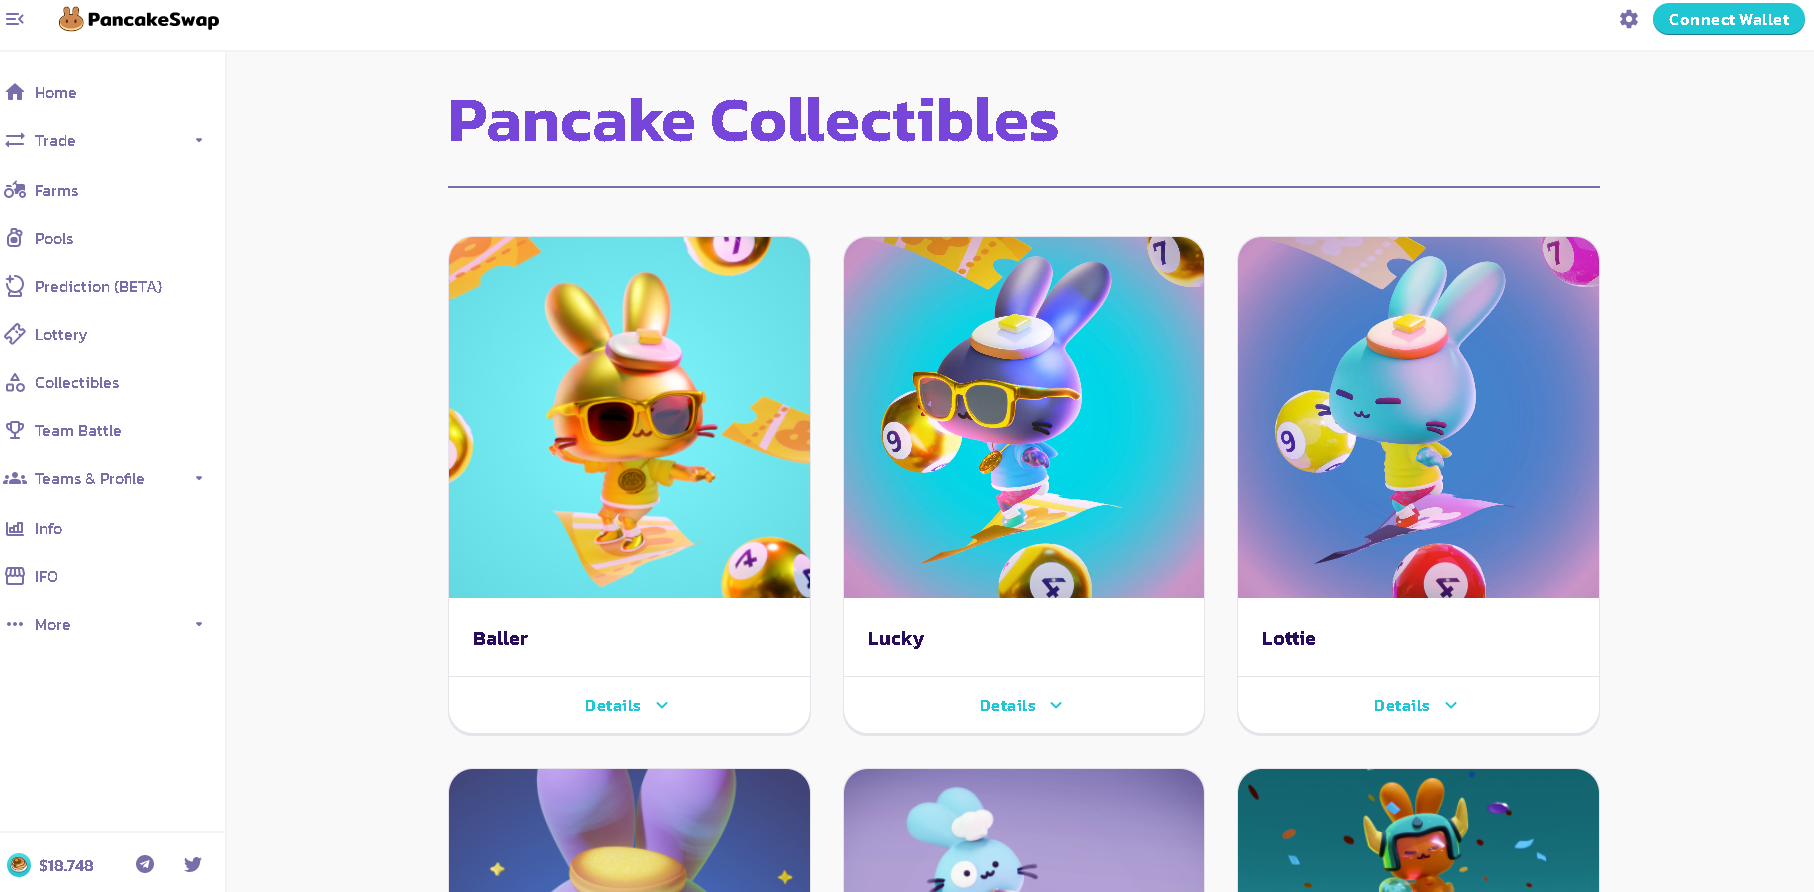This screenshot has width=1814, height=892.
Task: Expand Details for the Lottie collectible
Action: tap(1416, 706)
